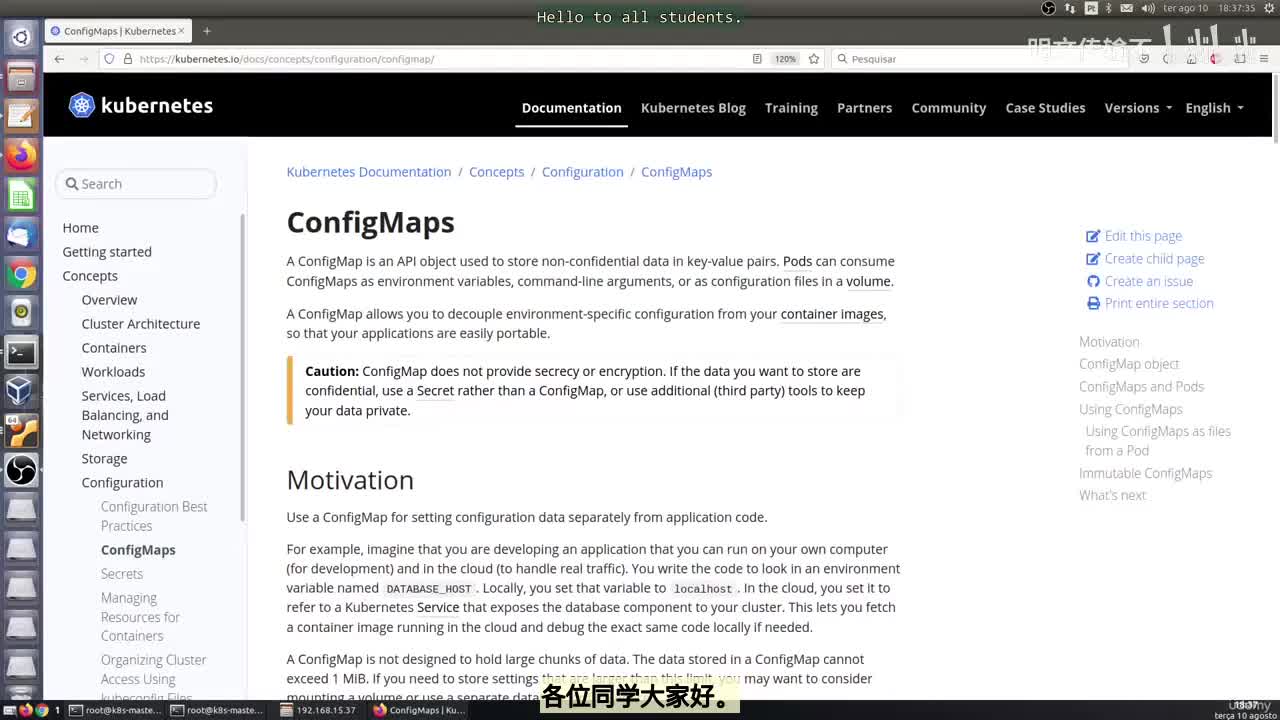Switch to 192.168.15.37 taskbar window
This screenshot has height=720, width=1280.
click(x=318, y=710)
